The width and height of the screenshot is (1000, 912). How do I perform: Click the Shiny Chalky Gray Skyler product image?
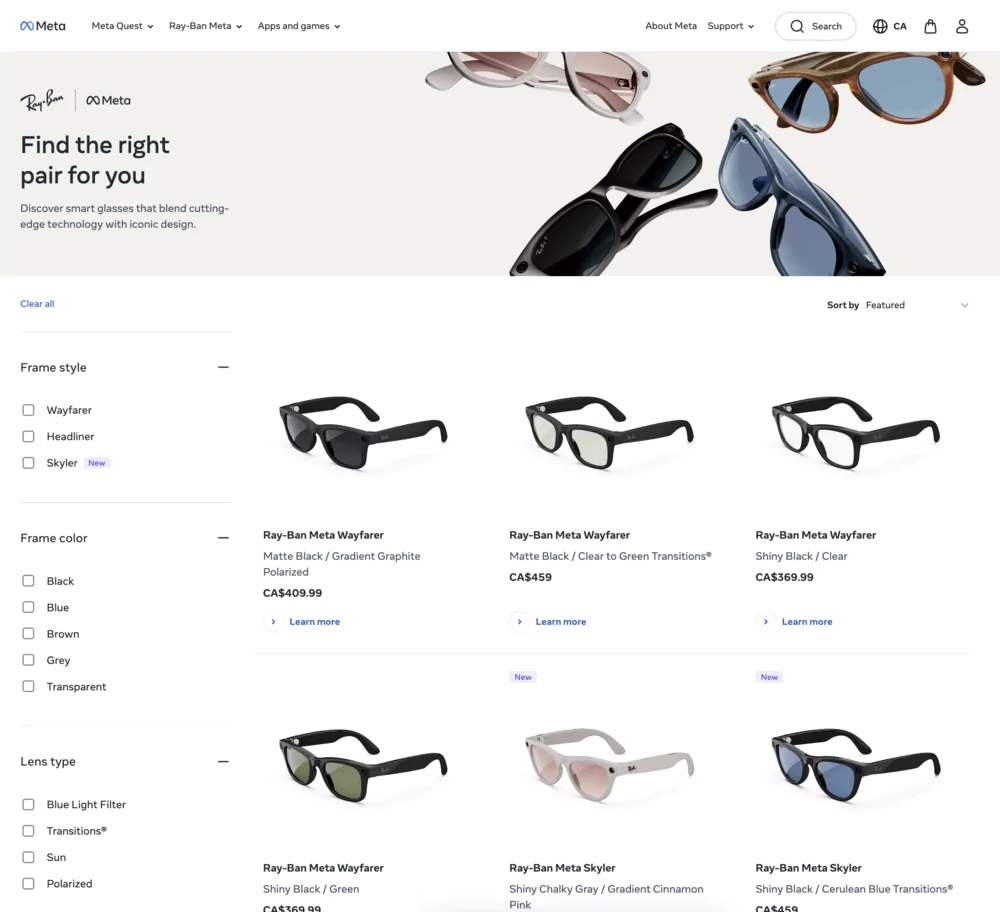[608, 765]
